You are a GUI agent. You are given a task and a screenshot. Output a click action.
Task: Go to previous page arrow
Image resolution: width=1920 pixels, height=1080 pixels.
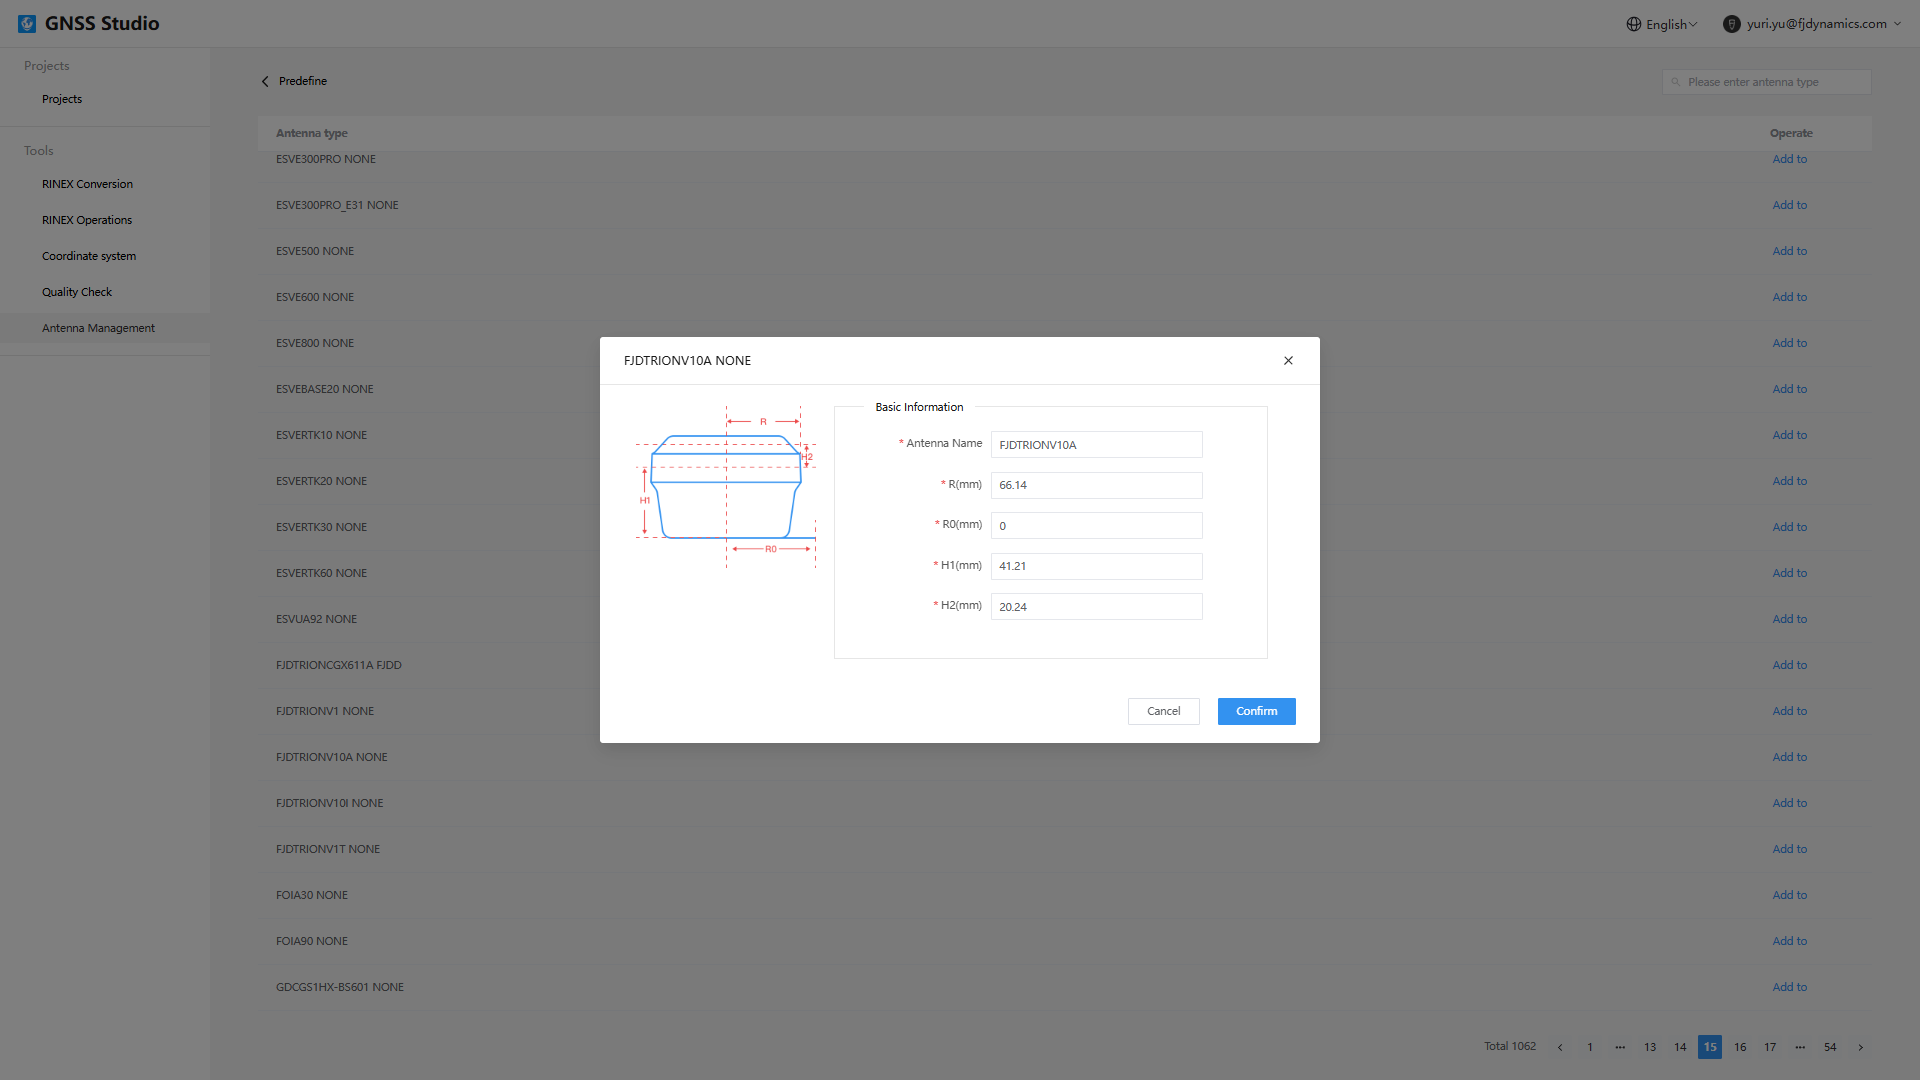(x=1560, y=1047)
